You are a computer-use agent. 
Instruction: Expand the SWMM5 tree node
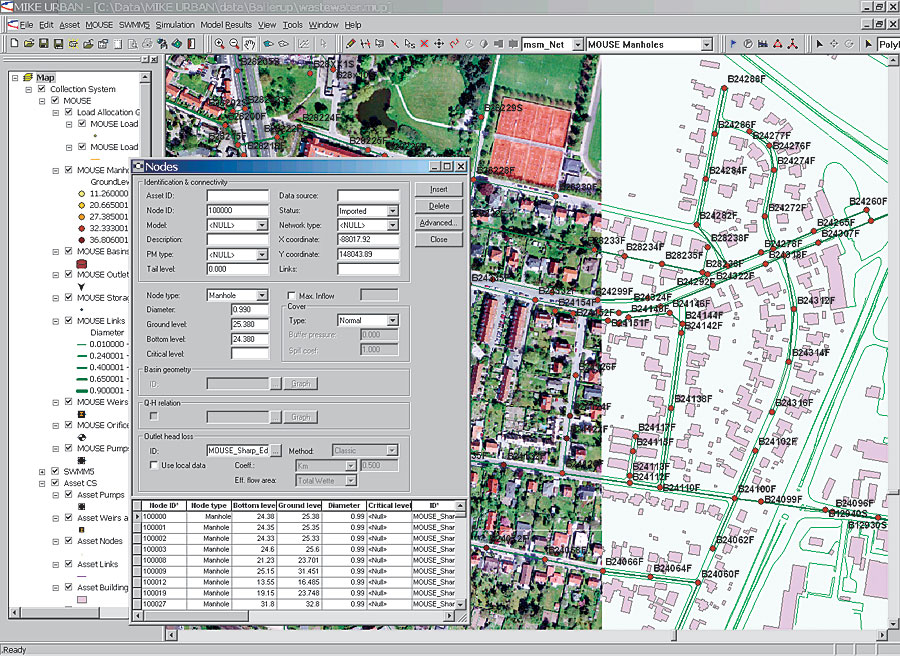[42, 472]
